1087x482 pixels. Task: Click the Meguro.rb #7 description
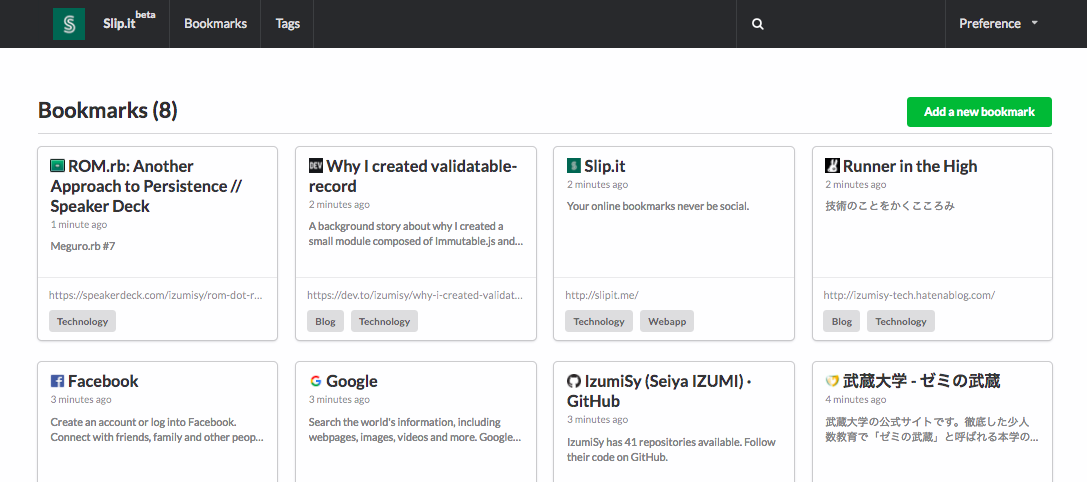[x=82, y=246]
